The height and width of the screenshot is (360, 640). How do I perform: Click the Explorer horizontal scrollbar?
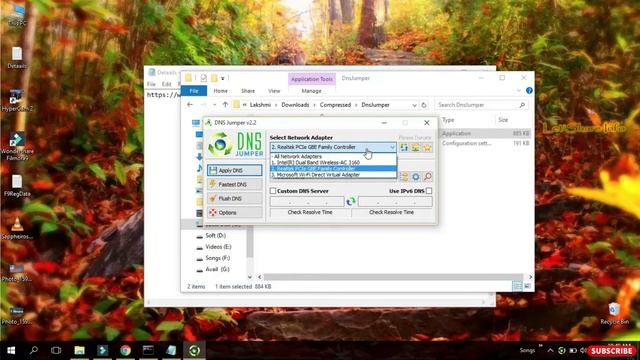coord(393,277)
